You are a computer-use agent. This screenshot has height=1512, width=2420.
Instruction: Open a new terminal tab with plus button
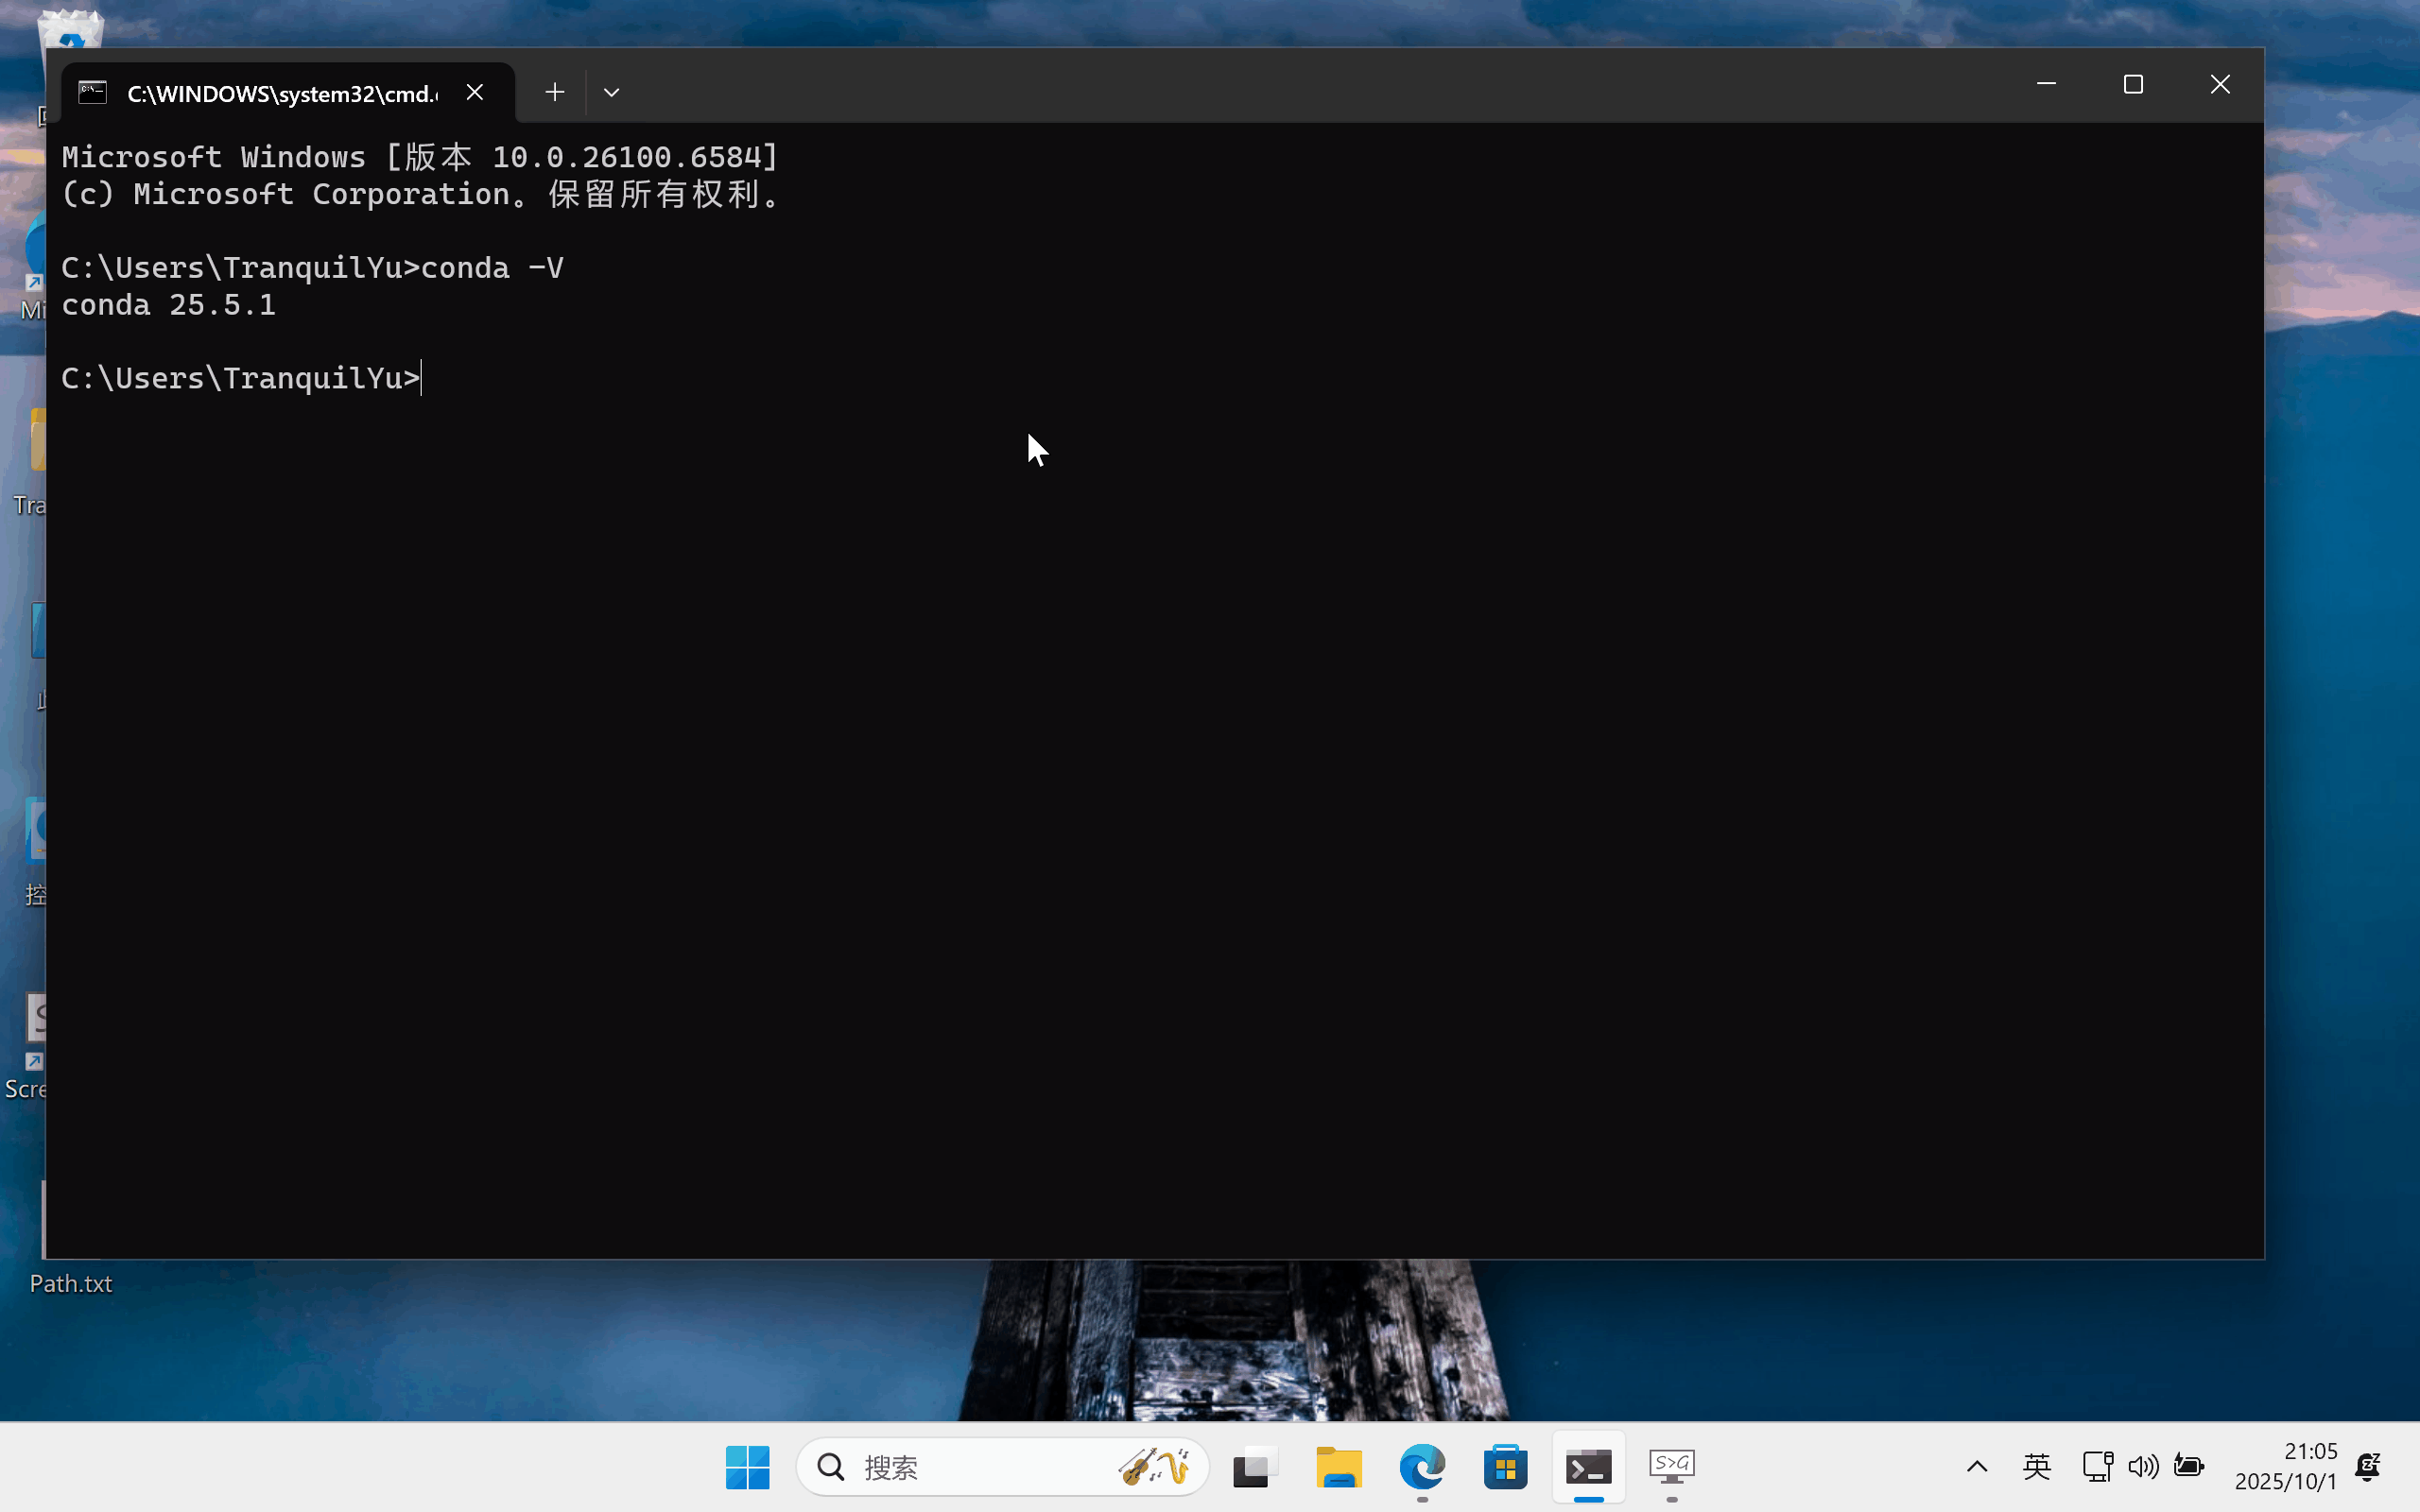[554, 93]
